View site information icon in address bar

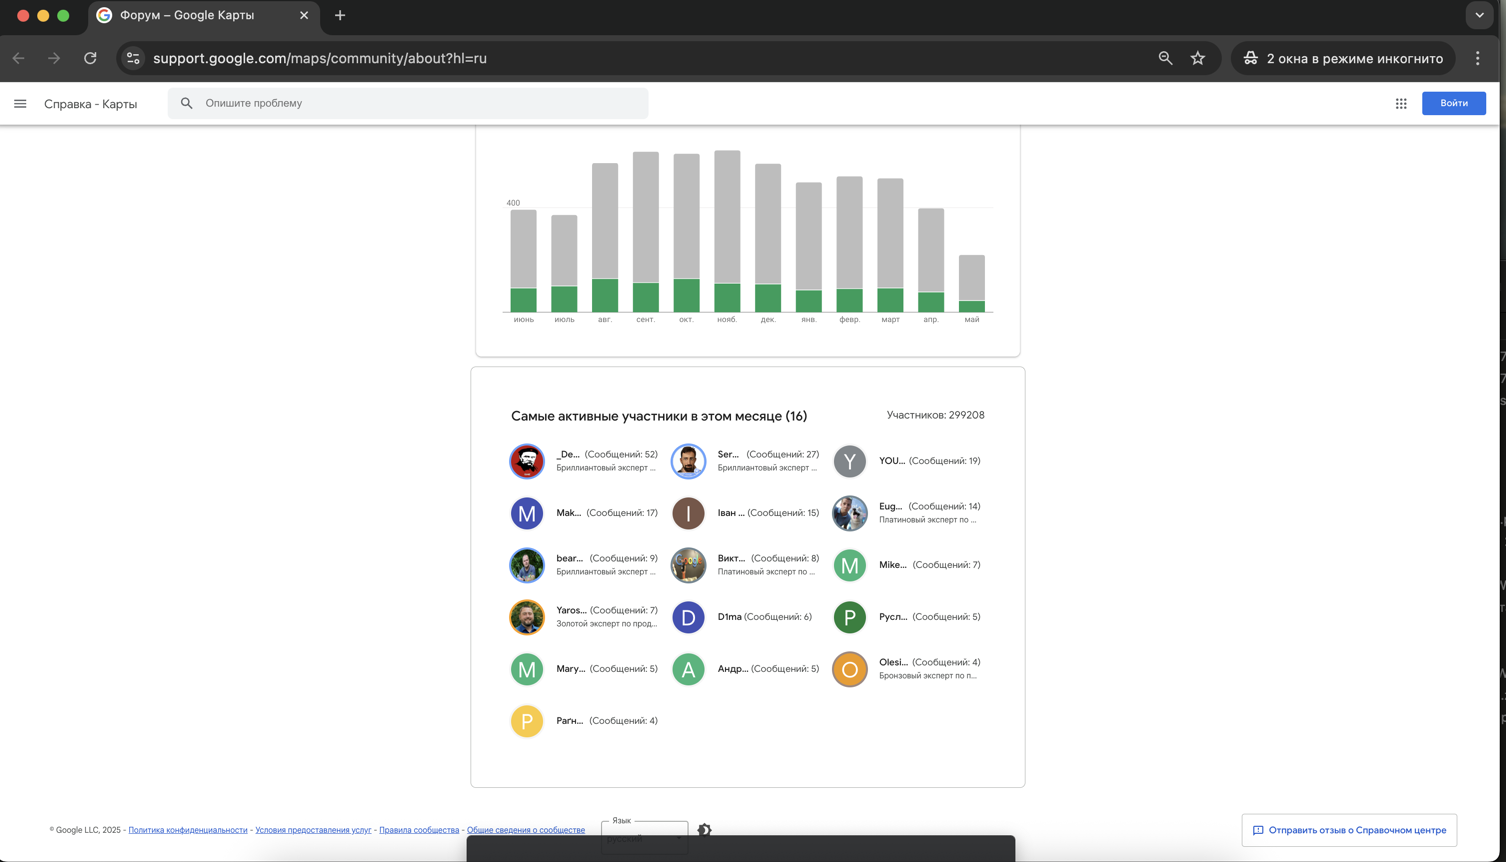(x=133, y=58)
